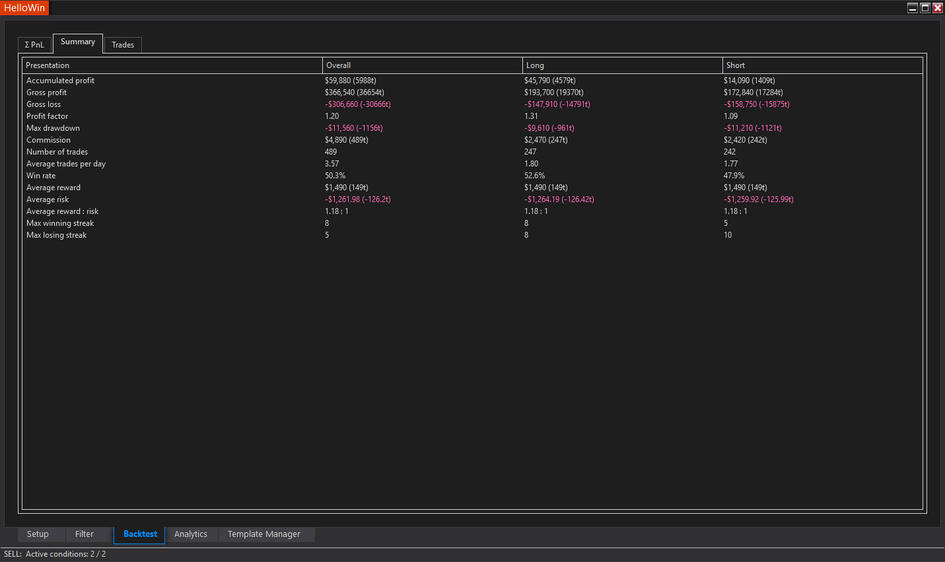The image size is (945, 562).
Task: Switch to the Analytics tab
Action: [190, 534]
